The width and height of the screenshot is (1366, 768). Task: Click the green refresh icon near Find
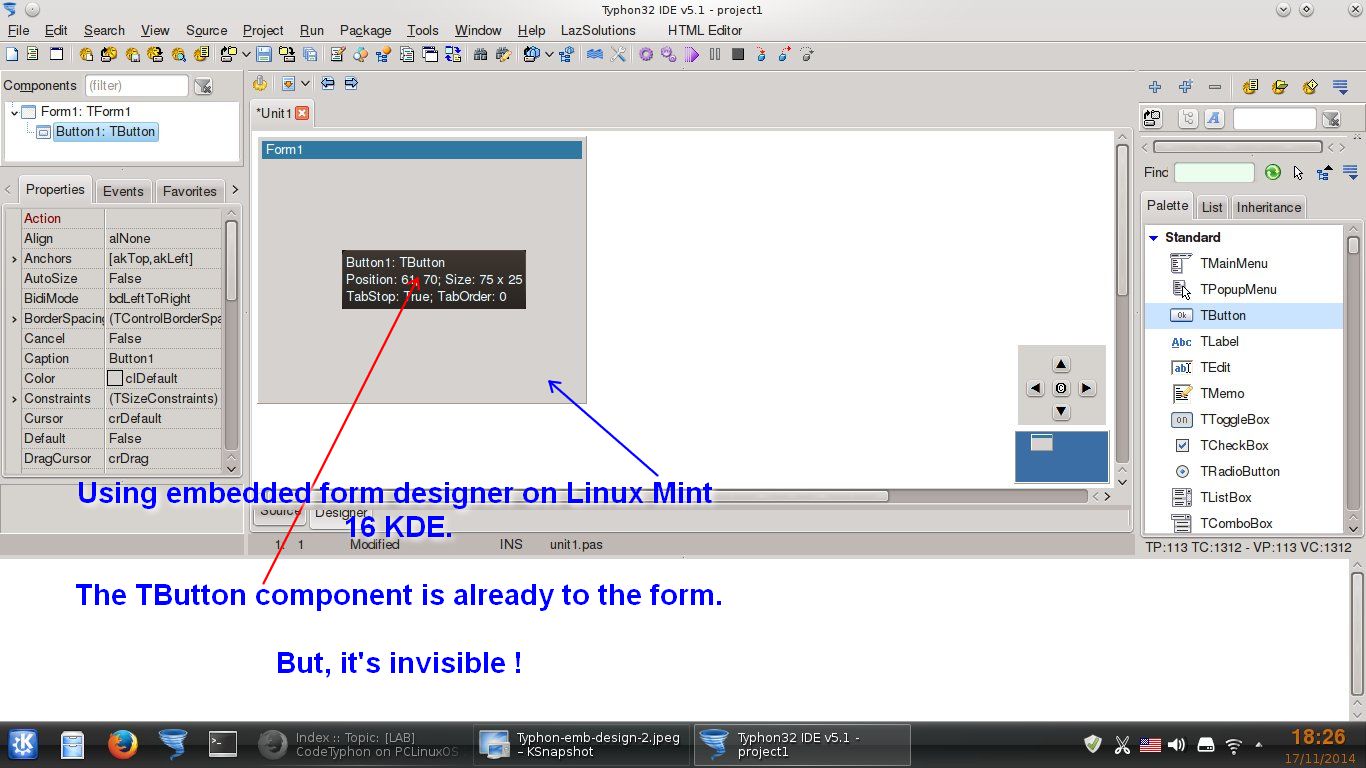[x=1272, y=172]
